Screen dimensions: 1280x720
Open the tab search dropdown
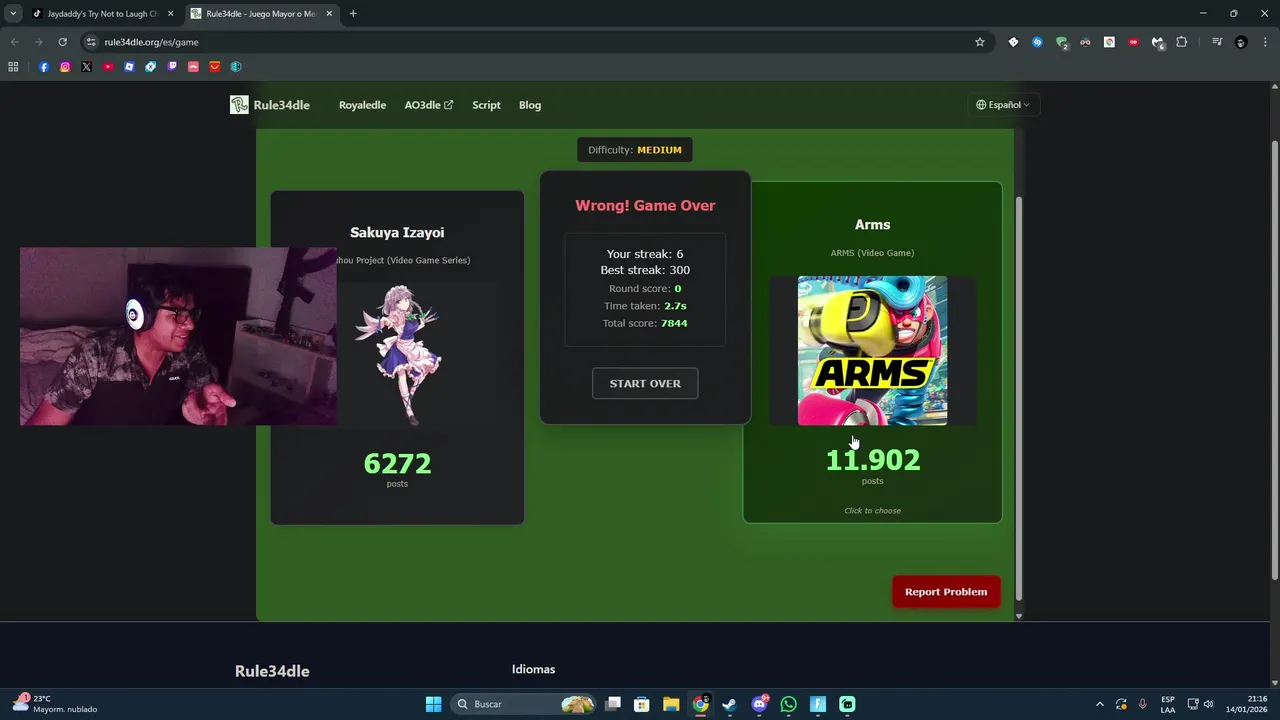[13, 14]
